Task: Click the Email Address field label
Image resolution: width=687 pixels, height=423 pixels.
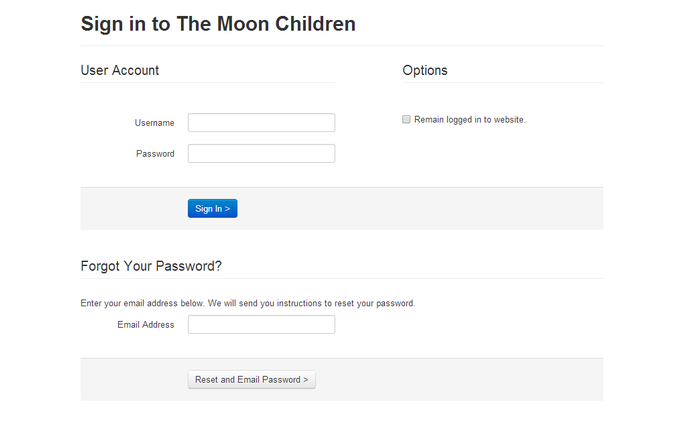Action: 145,325
